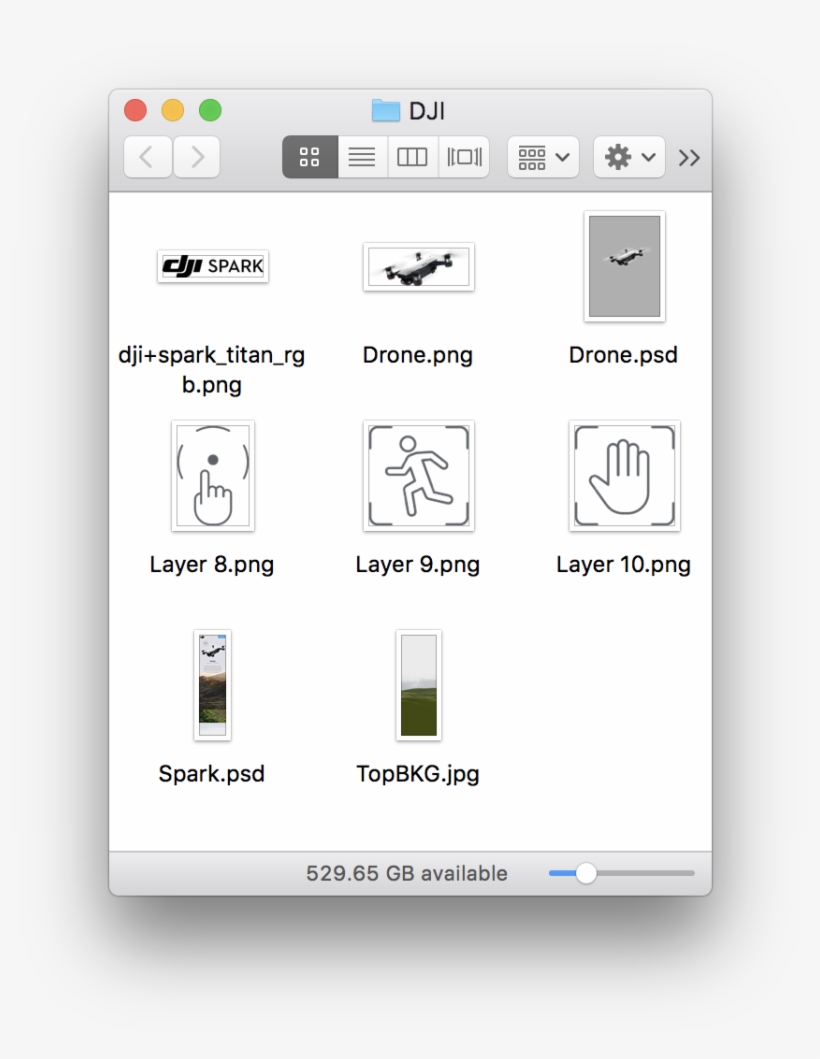Viewport: 820px width, 1059px height.
Task: Open the action gear menu
Action: 628,157
